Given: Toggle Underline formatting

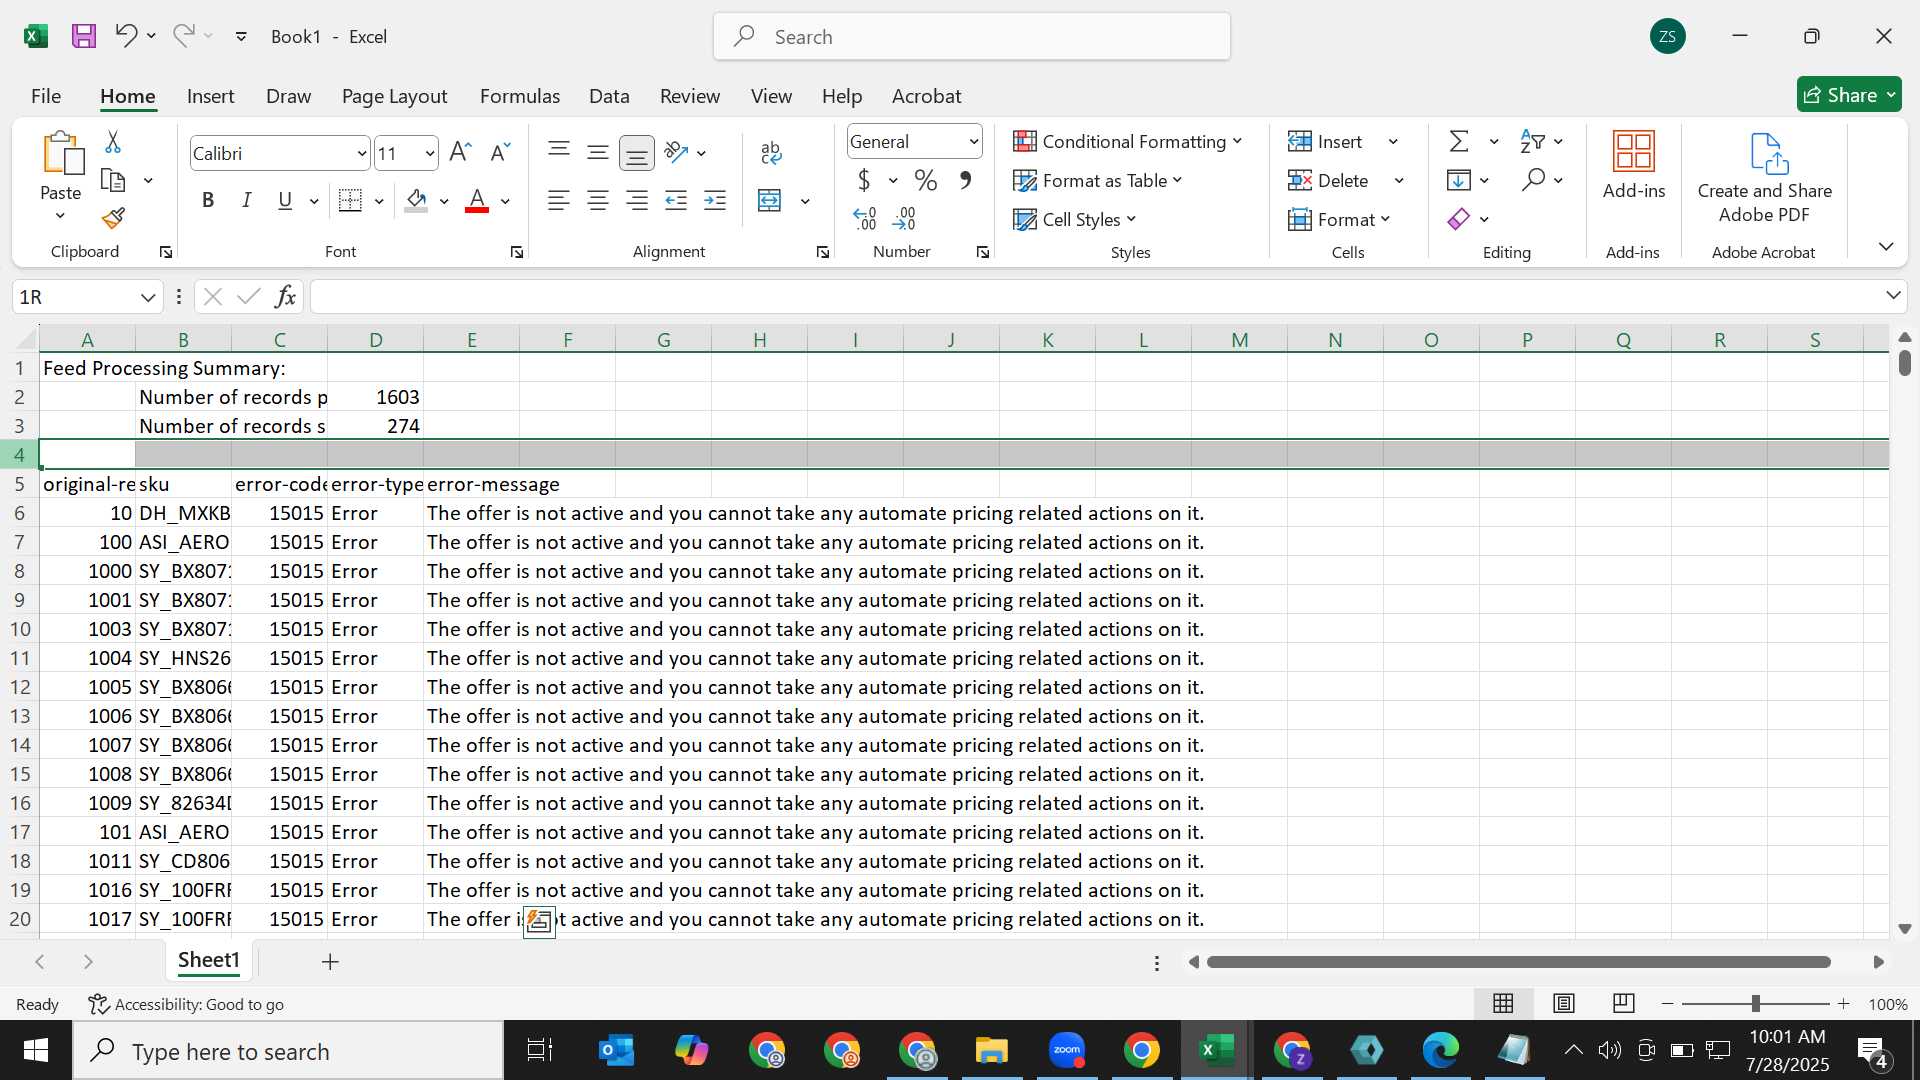Looking at the screenshot, I should tap(285, 200).
